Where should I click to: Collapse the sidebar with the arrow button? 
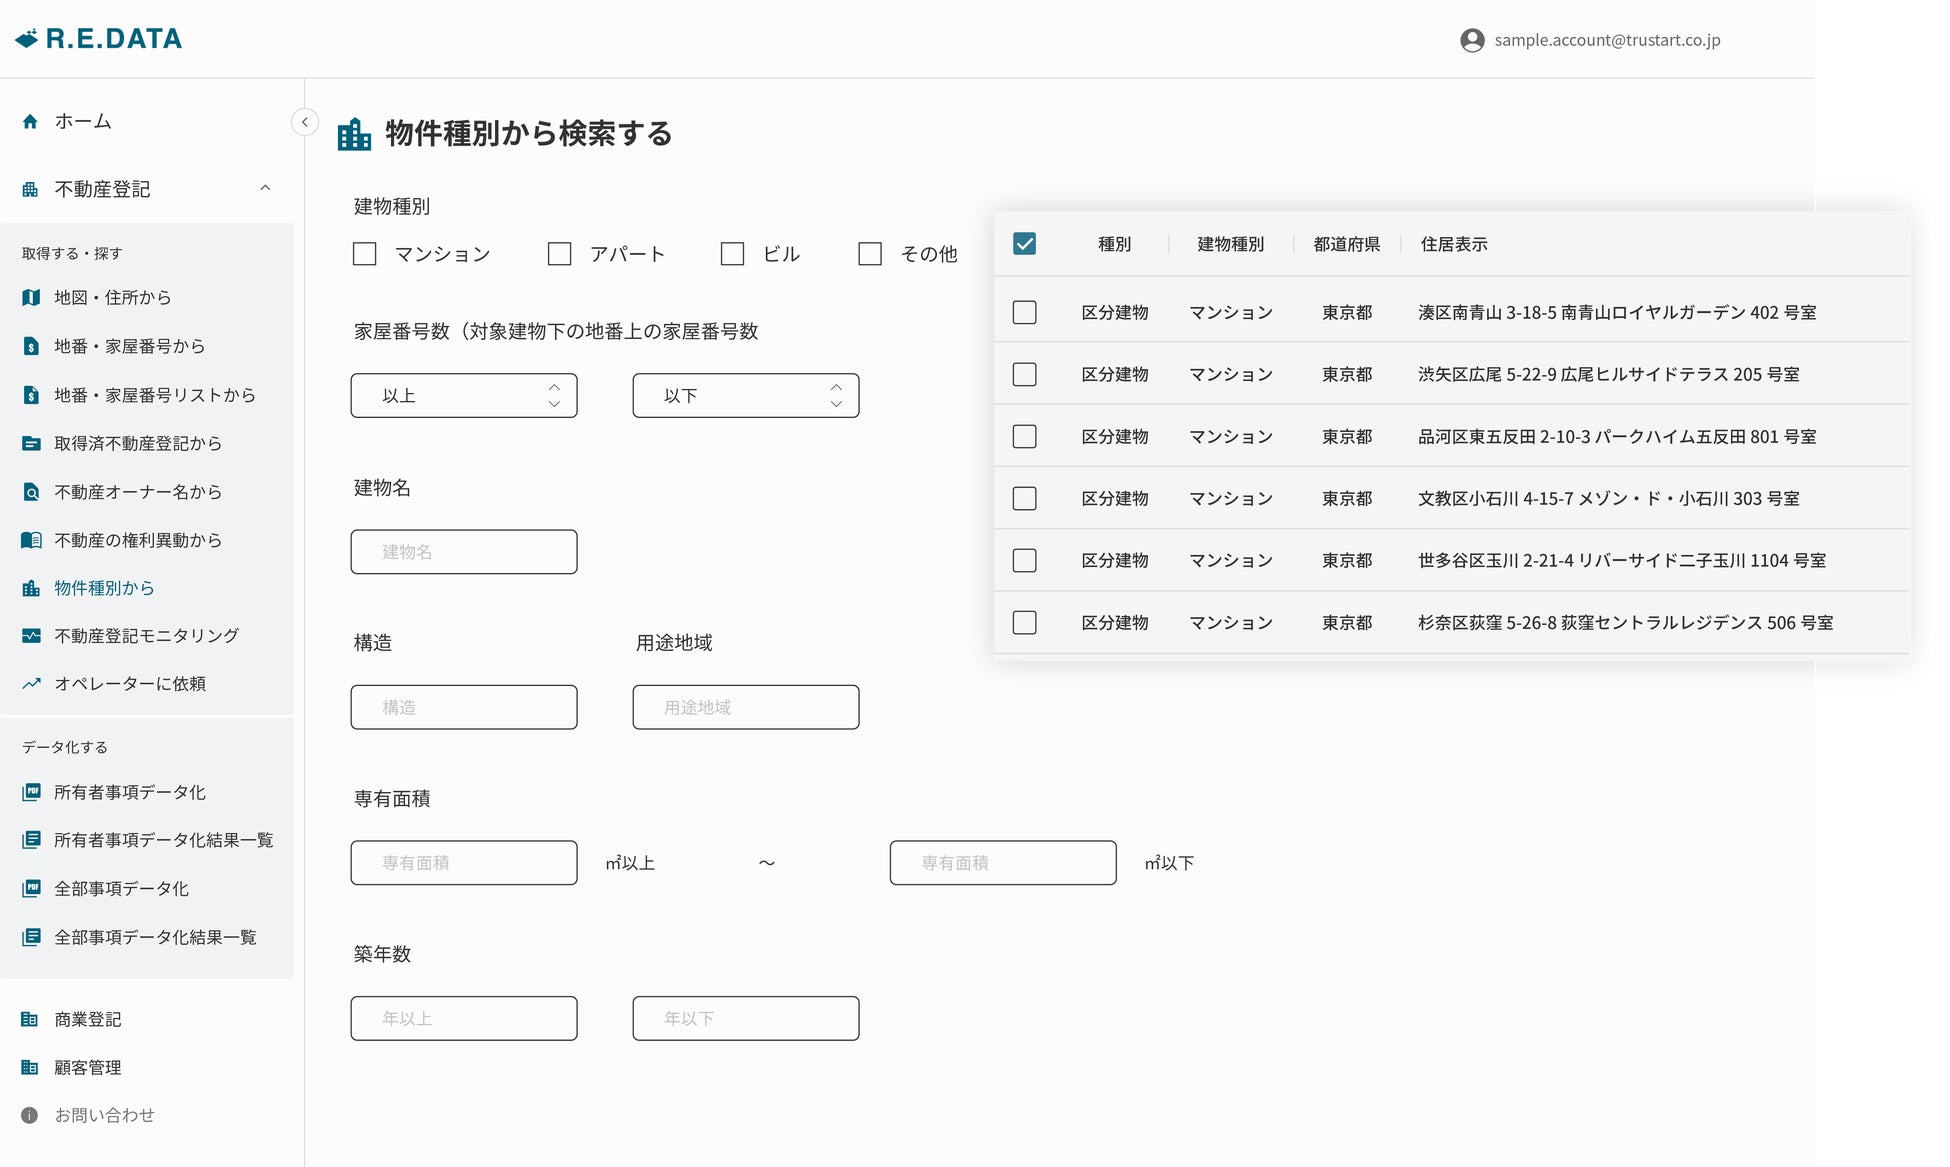(x=305, y=122)
